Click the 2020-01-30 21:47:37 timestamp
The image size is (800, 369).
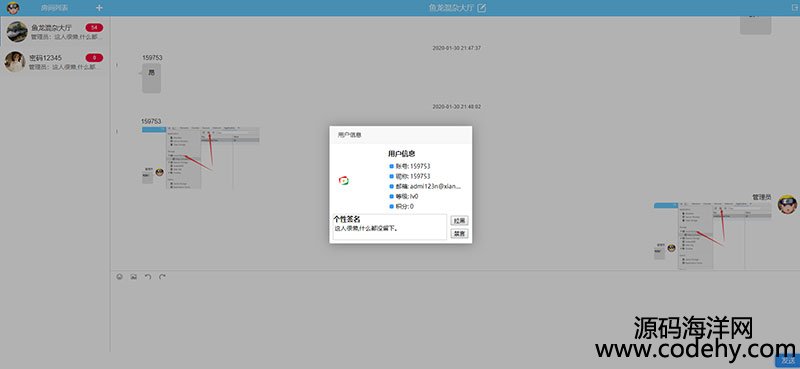pyautogui.click(x=457, y=48)
